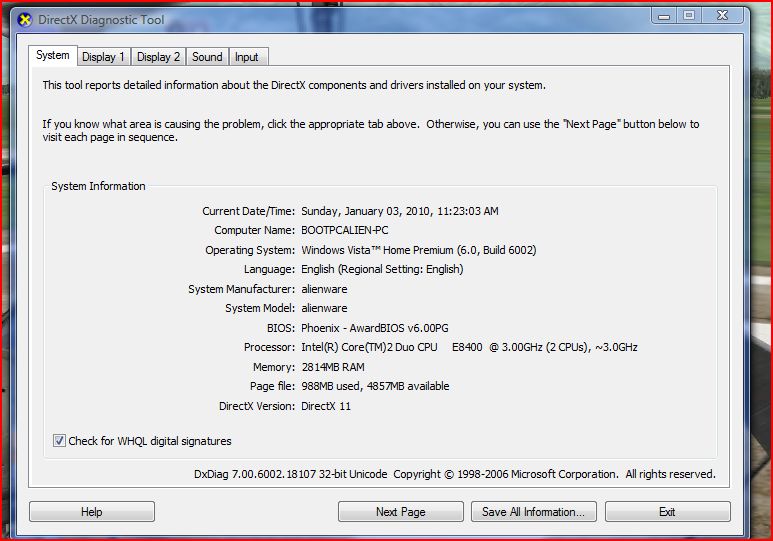Click the 'Operating System:' label
Image resolution: width=773 pixels, height=541 pixels.
click(x=250, y=250)
